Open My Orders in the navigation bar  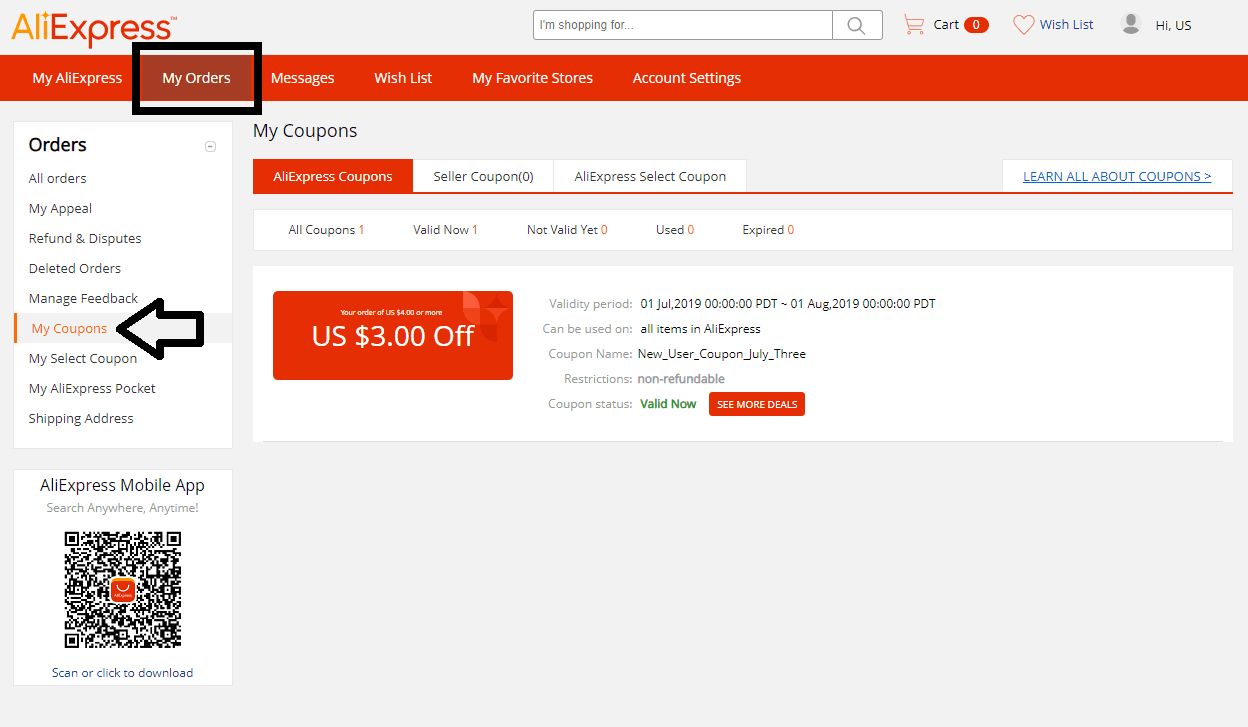tap(196, 78)
